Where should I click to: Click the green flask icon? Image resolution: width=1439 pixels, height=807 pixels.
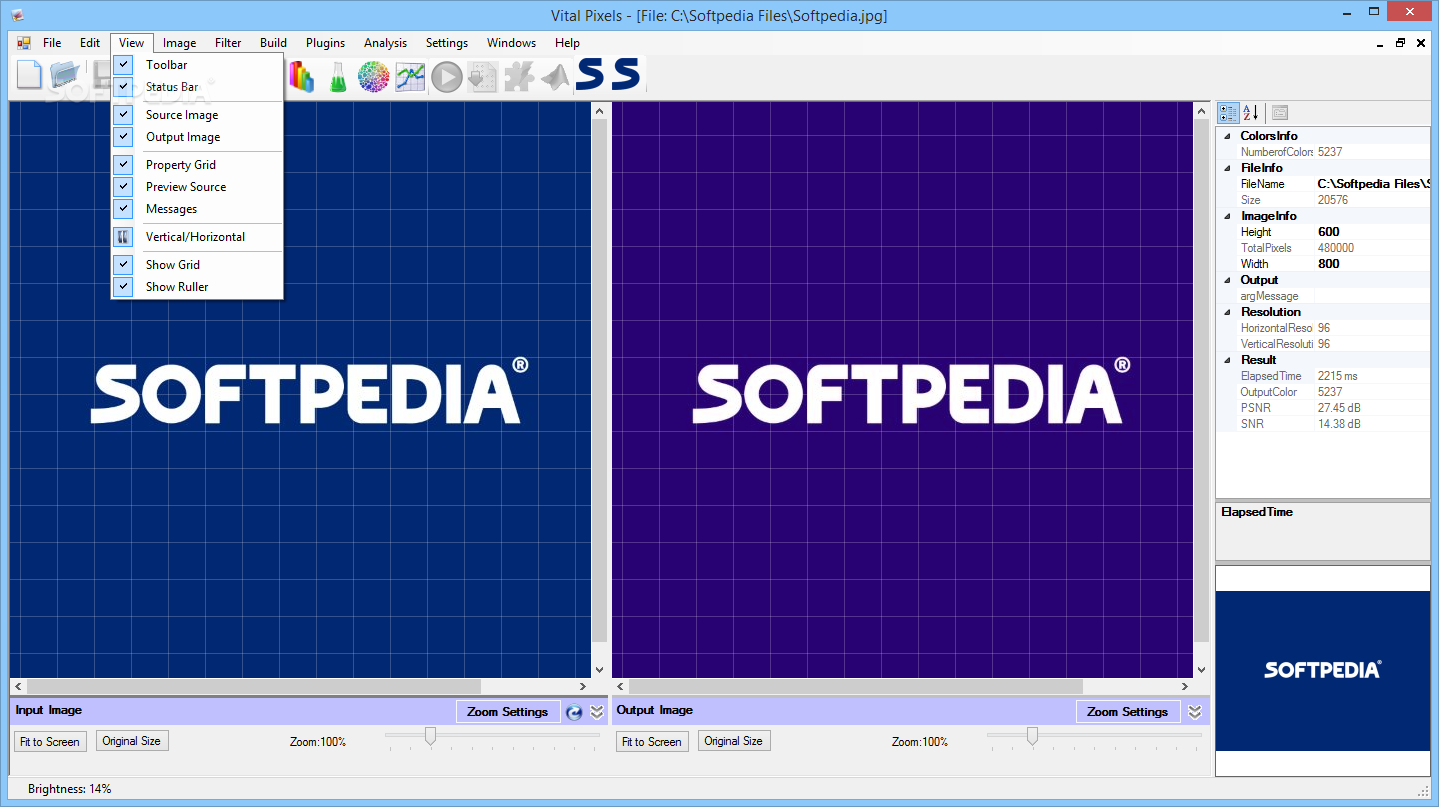click(x=338, y=77)
